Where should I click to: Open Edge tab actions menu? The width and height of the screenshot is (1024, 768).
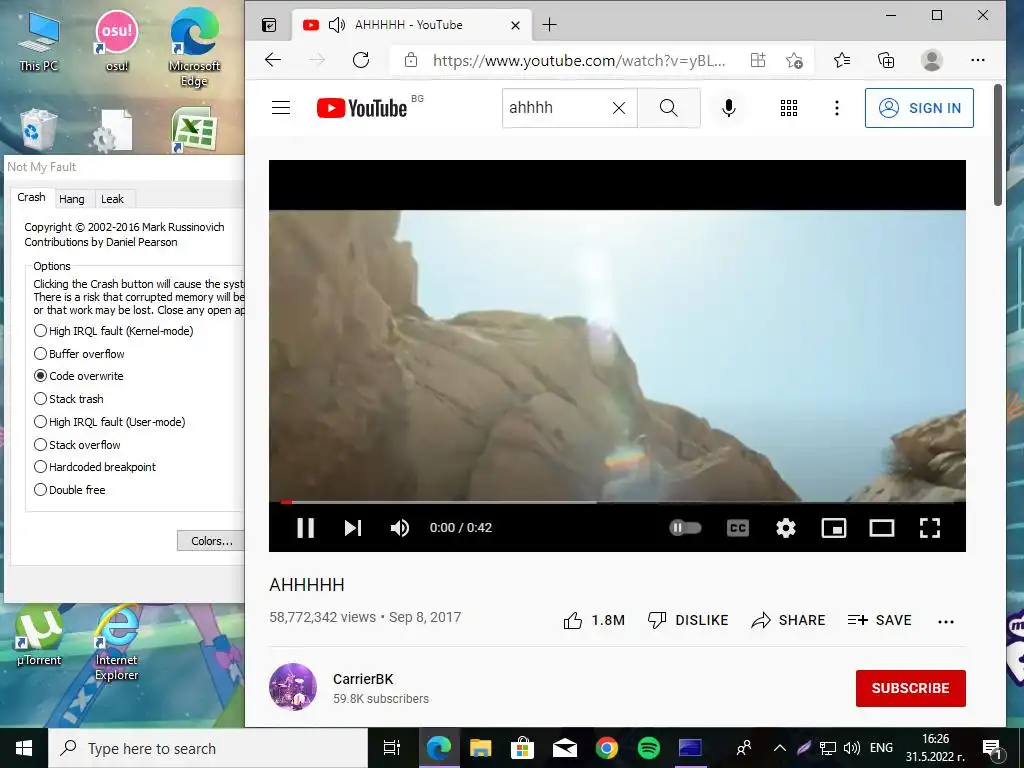269,25
